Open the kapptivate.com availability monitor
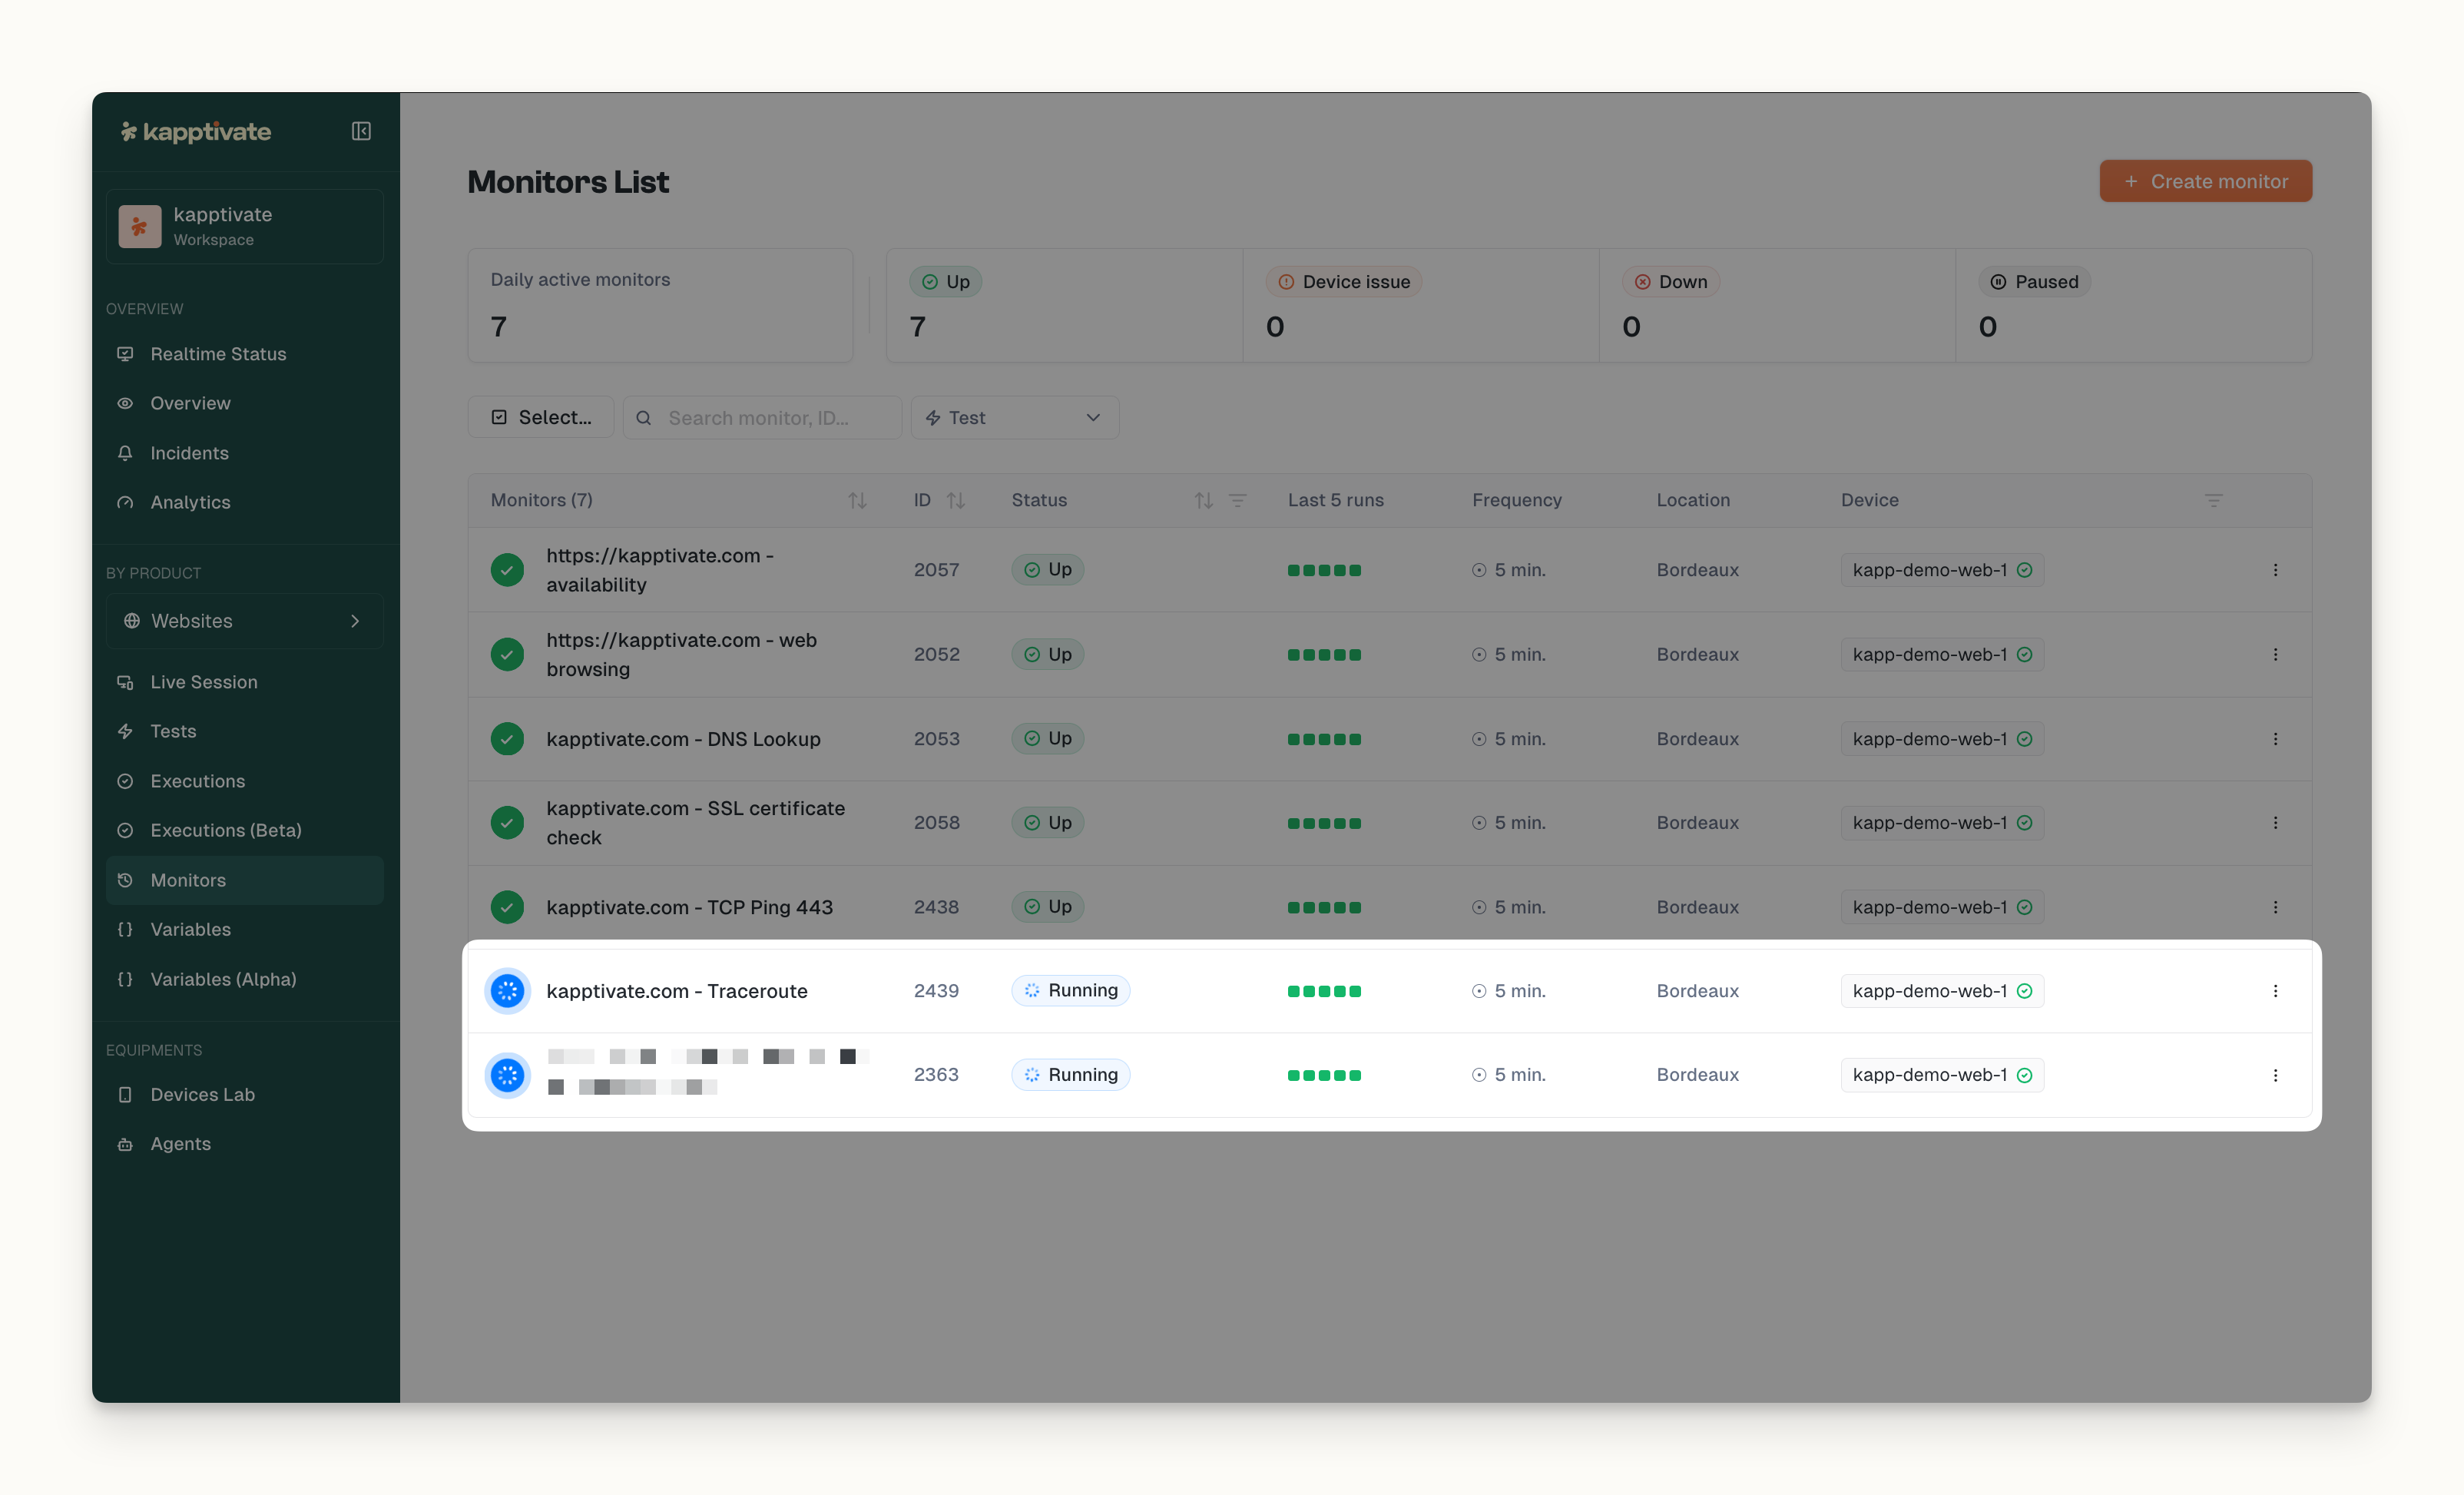This screenshot has width=2464, height=1495. coord(660,570)
